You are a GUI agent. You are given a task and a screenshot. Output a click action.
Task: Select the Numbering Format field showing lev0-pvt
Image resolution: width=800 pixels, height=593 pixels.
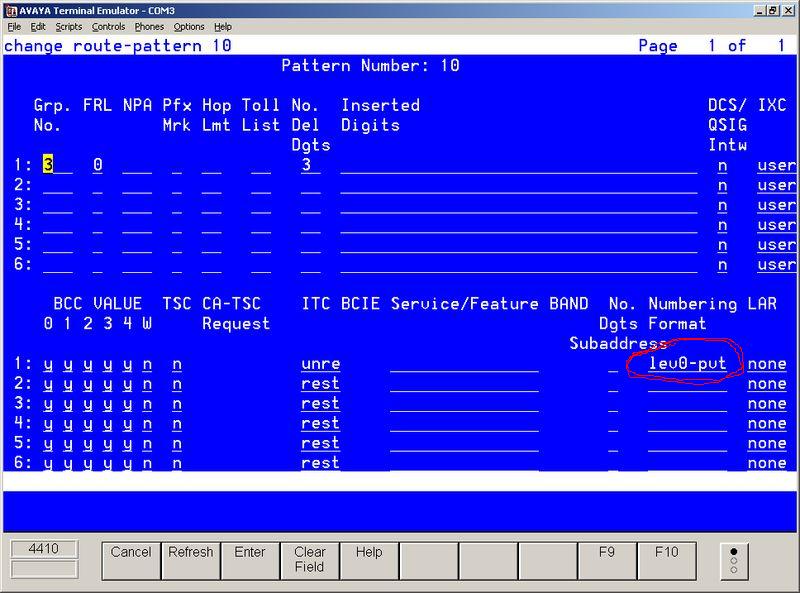[687, 364]
